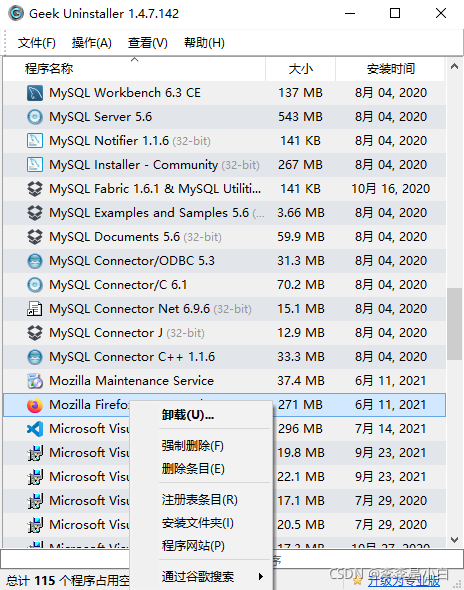Click the installer icon beside the 19.8 MB entry
464x590 pixels.
coord(35,453)
